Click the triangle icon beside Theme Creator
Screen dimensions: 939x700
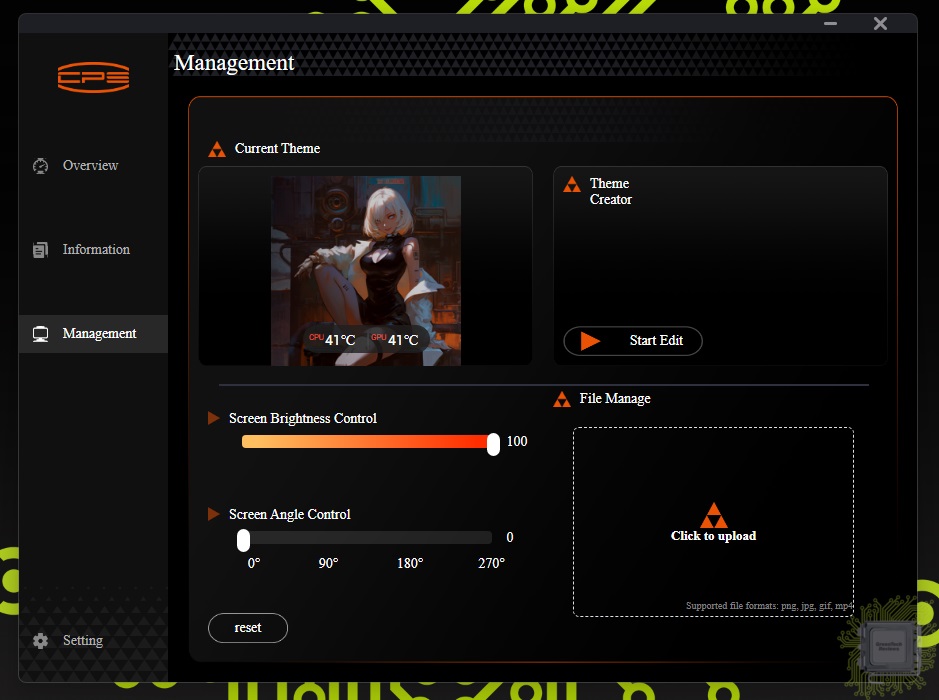coord(572,184)
